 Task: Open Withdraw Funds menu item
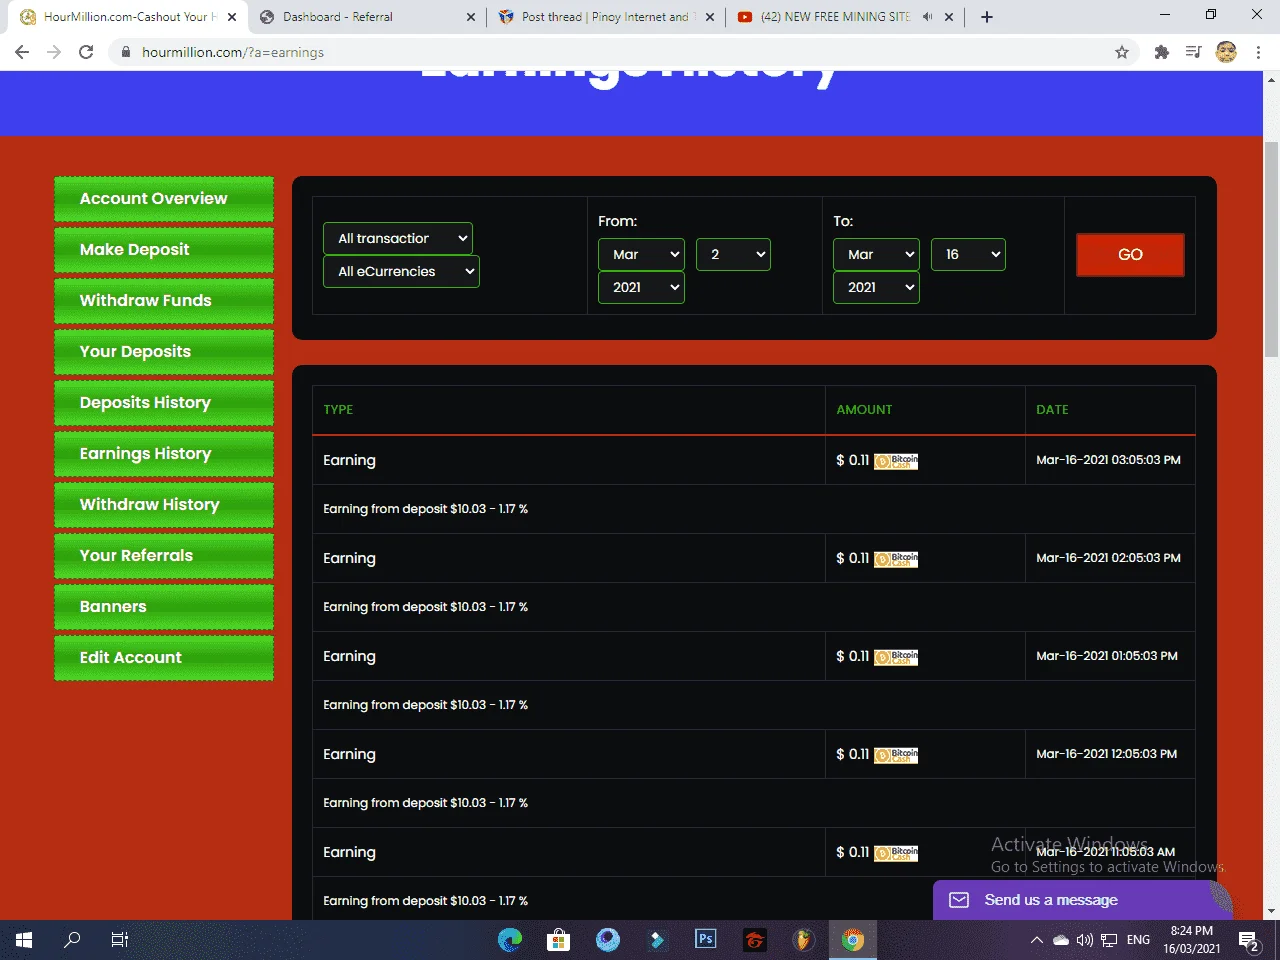[164, 301]
